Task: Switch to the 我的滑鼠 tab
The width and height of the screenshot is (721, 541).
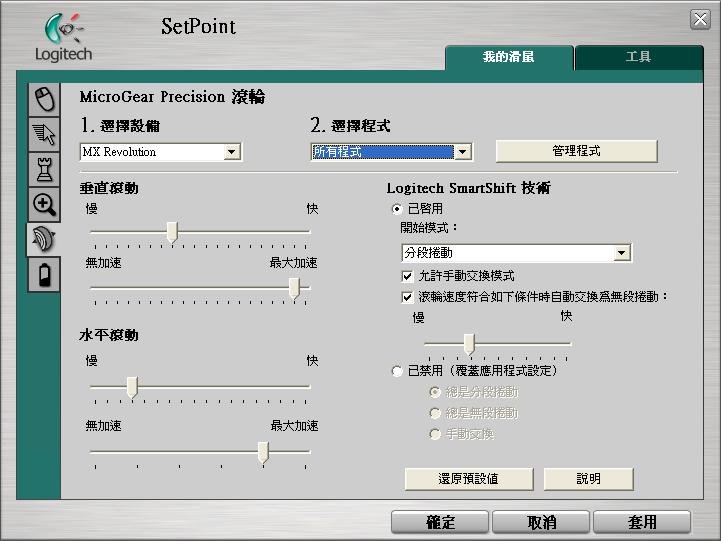Action: [509, 57]
